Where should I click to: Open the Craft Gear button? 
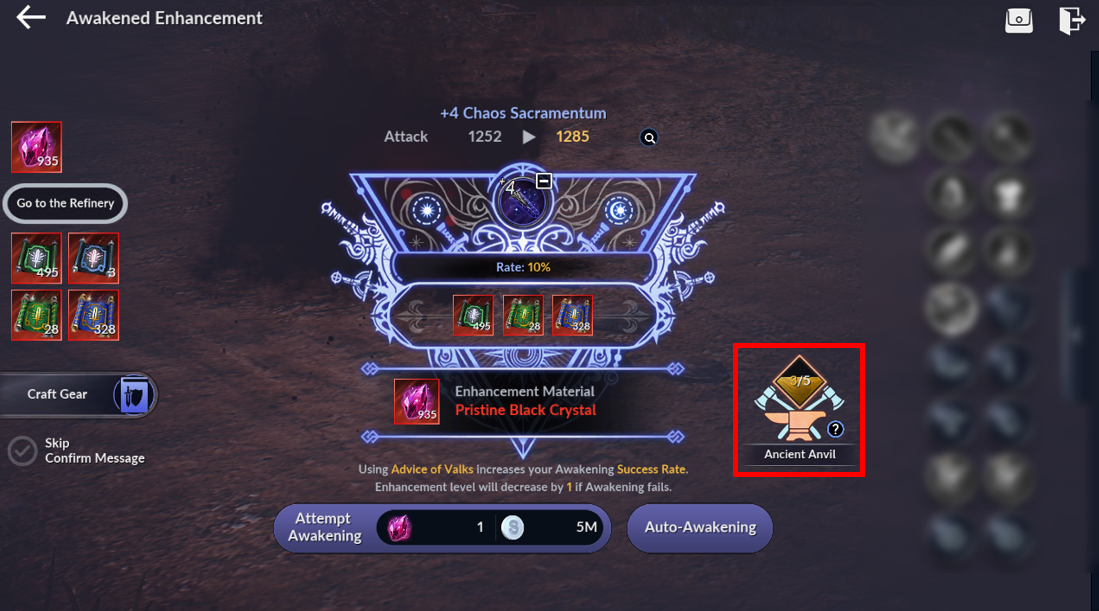click(78, 394)
